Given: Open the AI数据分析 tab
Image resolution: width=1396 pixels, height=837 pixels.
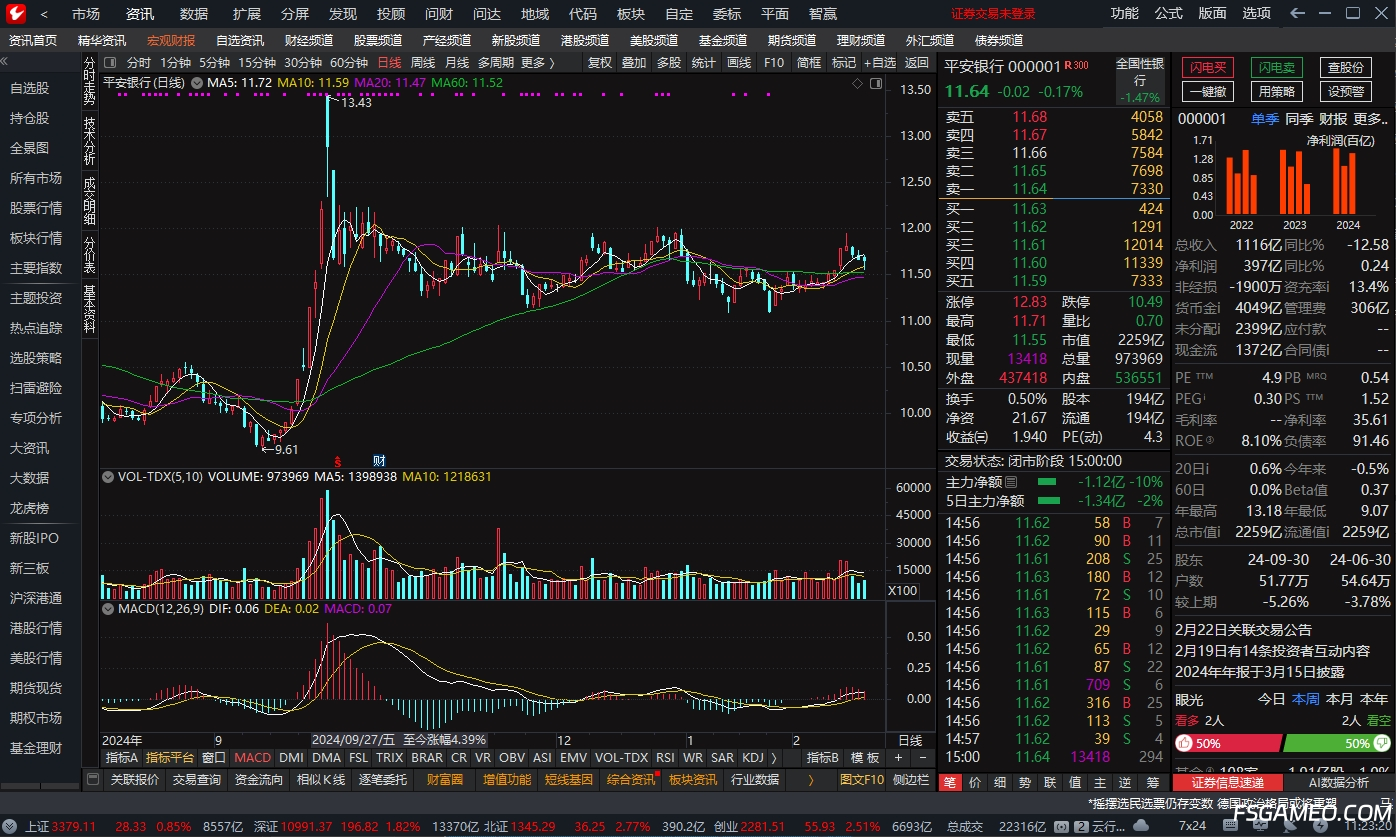Looking at the screenshot, I should (x=1339, y=782).
